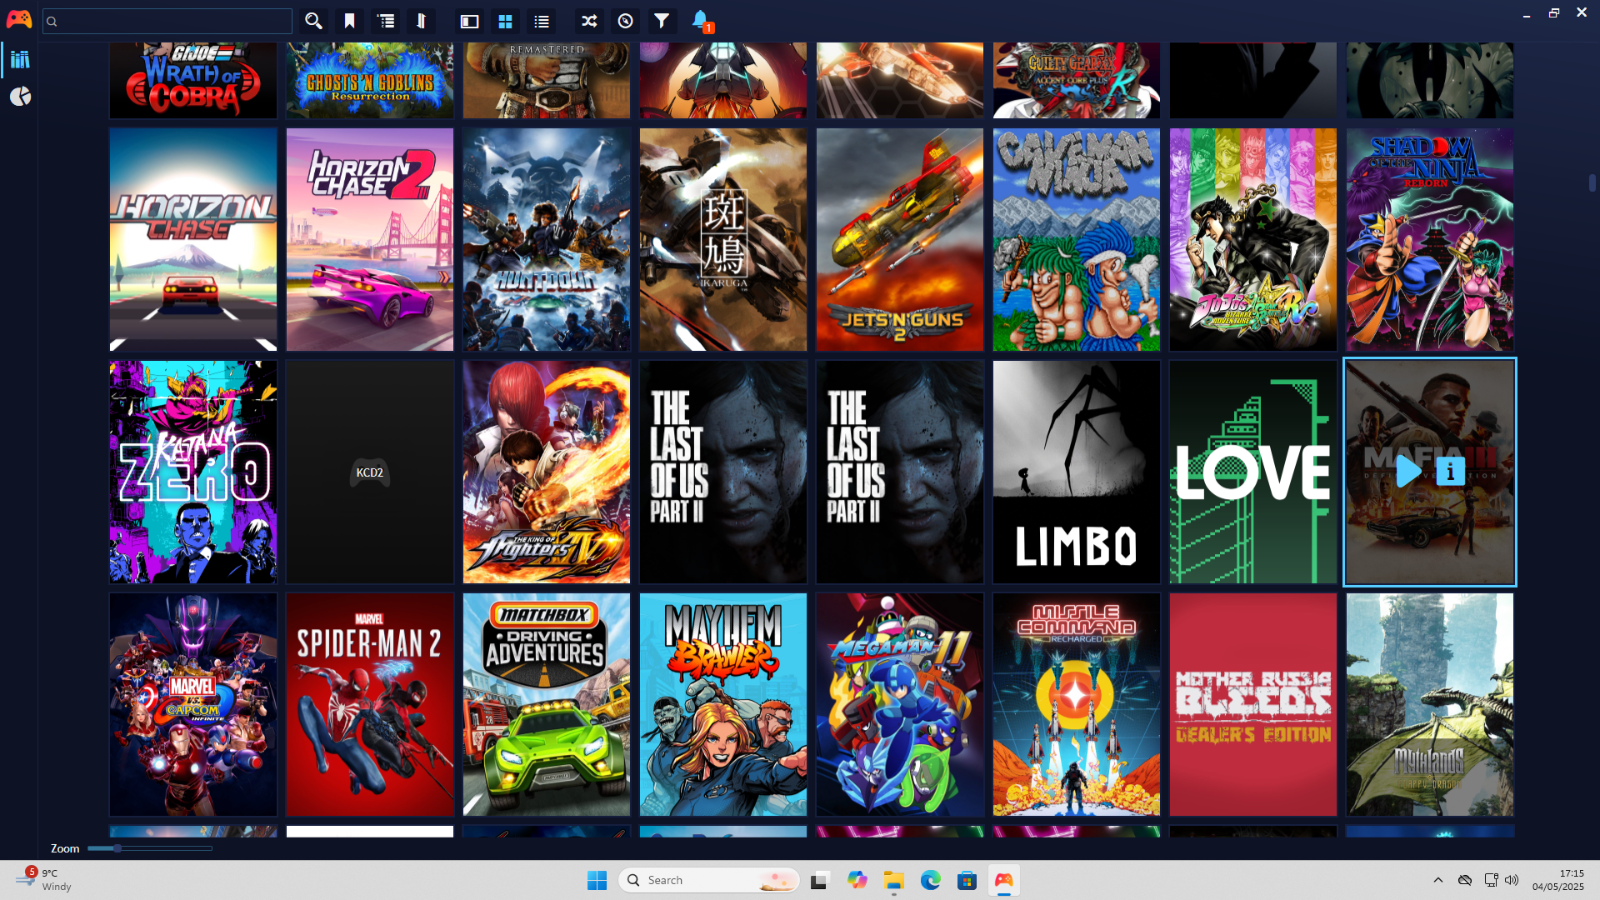Pick a random game with shuffle icon
This screenshot has width=1600, height=900.
click(x=589, y=21)
